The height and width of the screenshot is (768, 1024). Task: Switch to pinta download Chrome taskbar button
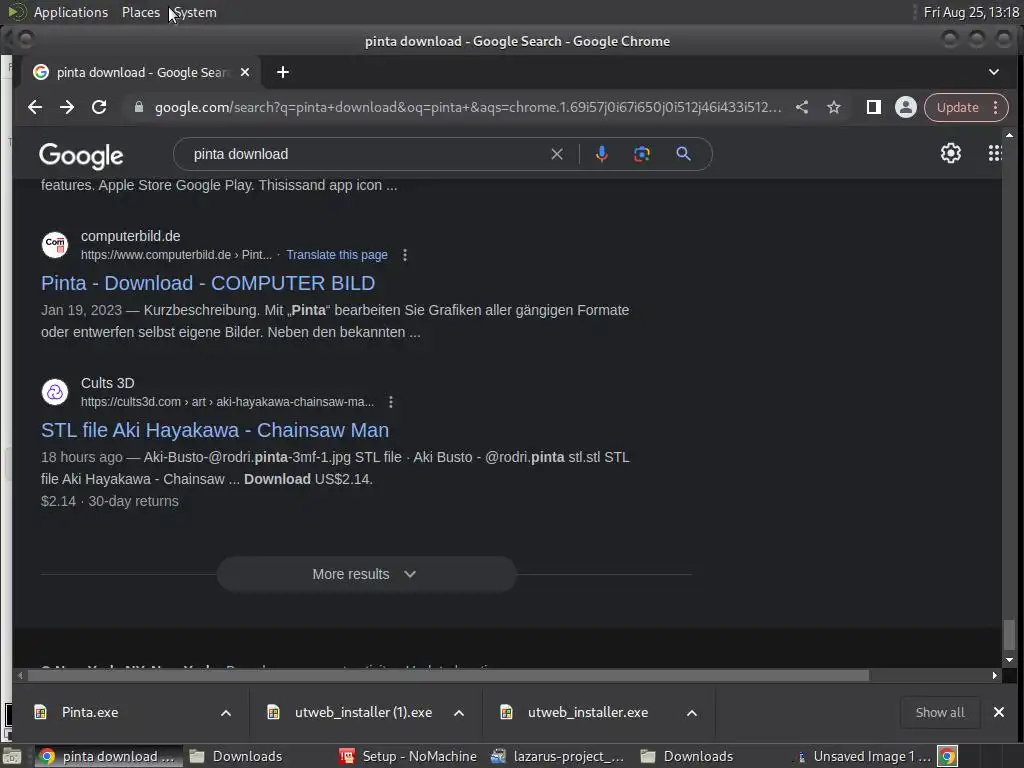pos(107,756)
